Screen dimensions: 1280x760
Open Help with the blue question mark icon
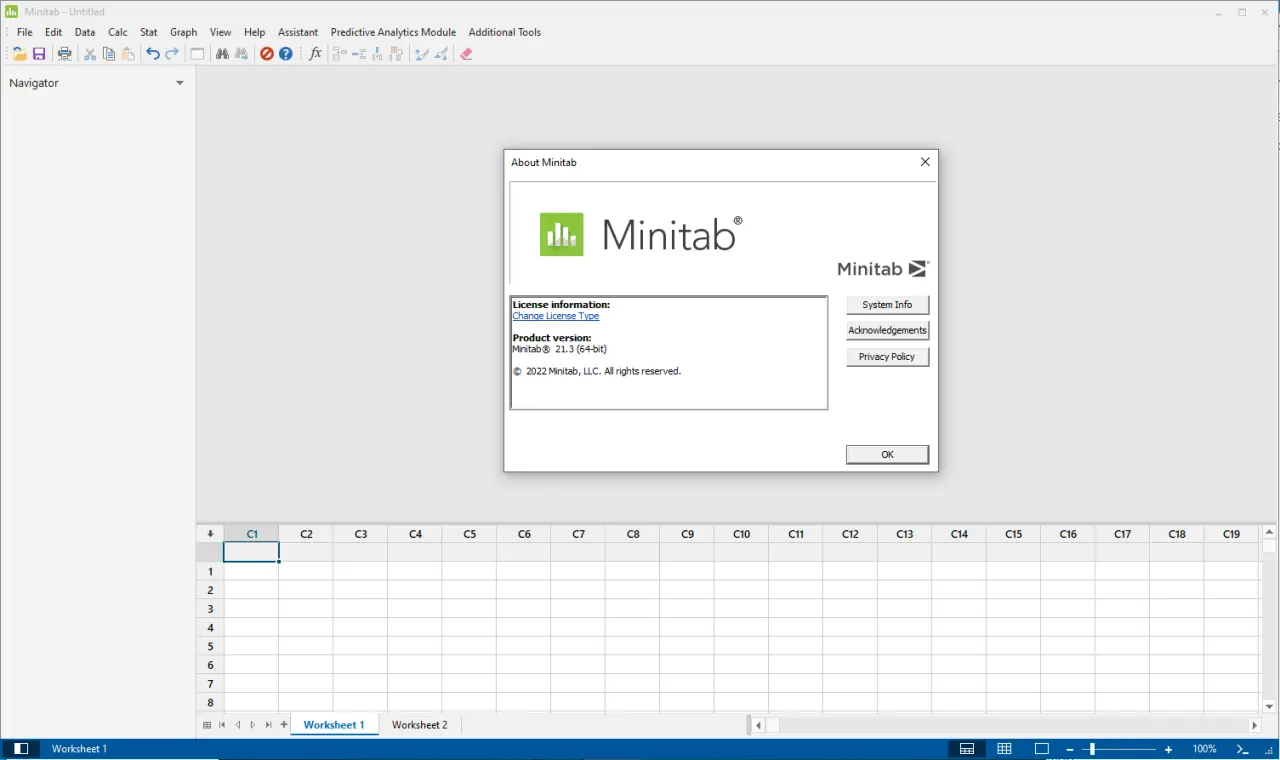tap(286, 54)
